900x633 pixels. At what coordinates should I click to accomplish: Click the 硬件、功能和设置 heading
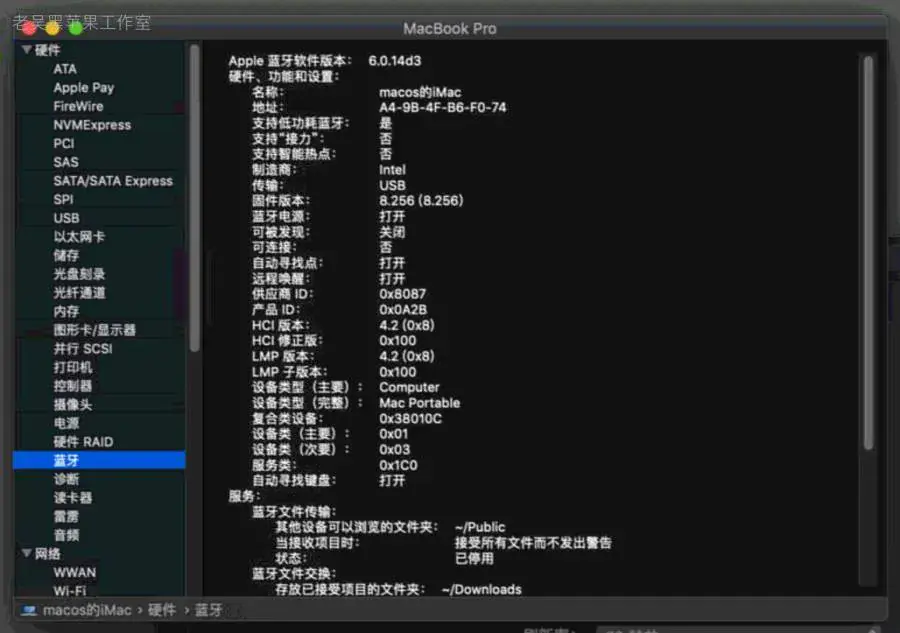[x=284, y=76]
